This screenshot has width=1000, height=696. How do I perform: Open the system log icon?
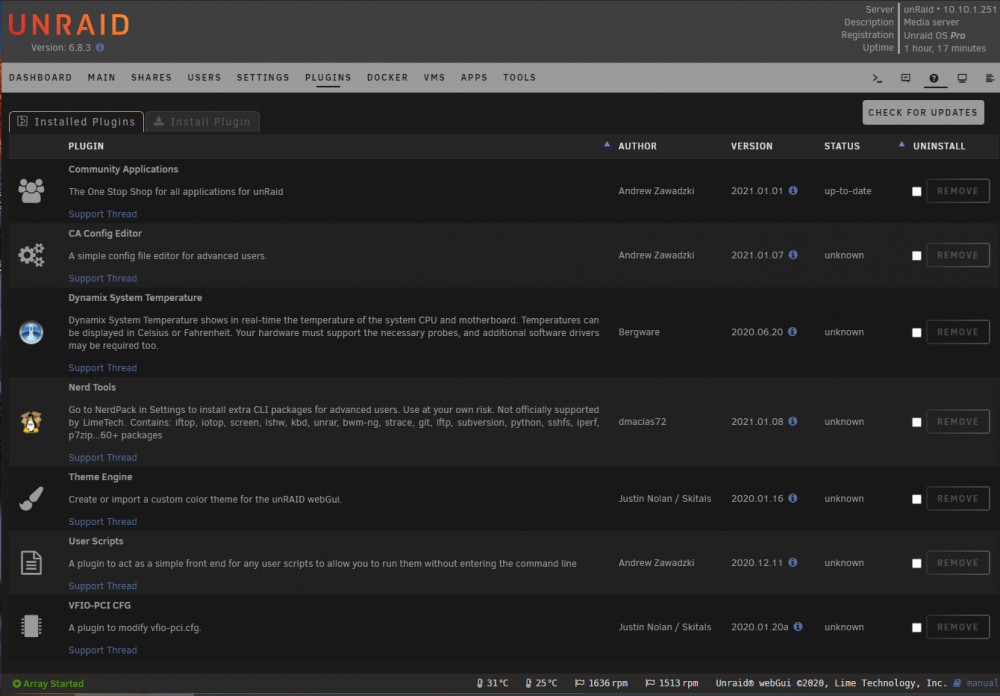[x=989, y=78]
